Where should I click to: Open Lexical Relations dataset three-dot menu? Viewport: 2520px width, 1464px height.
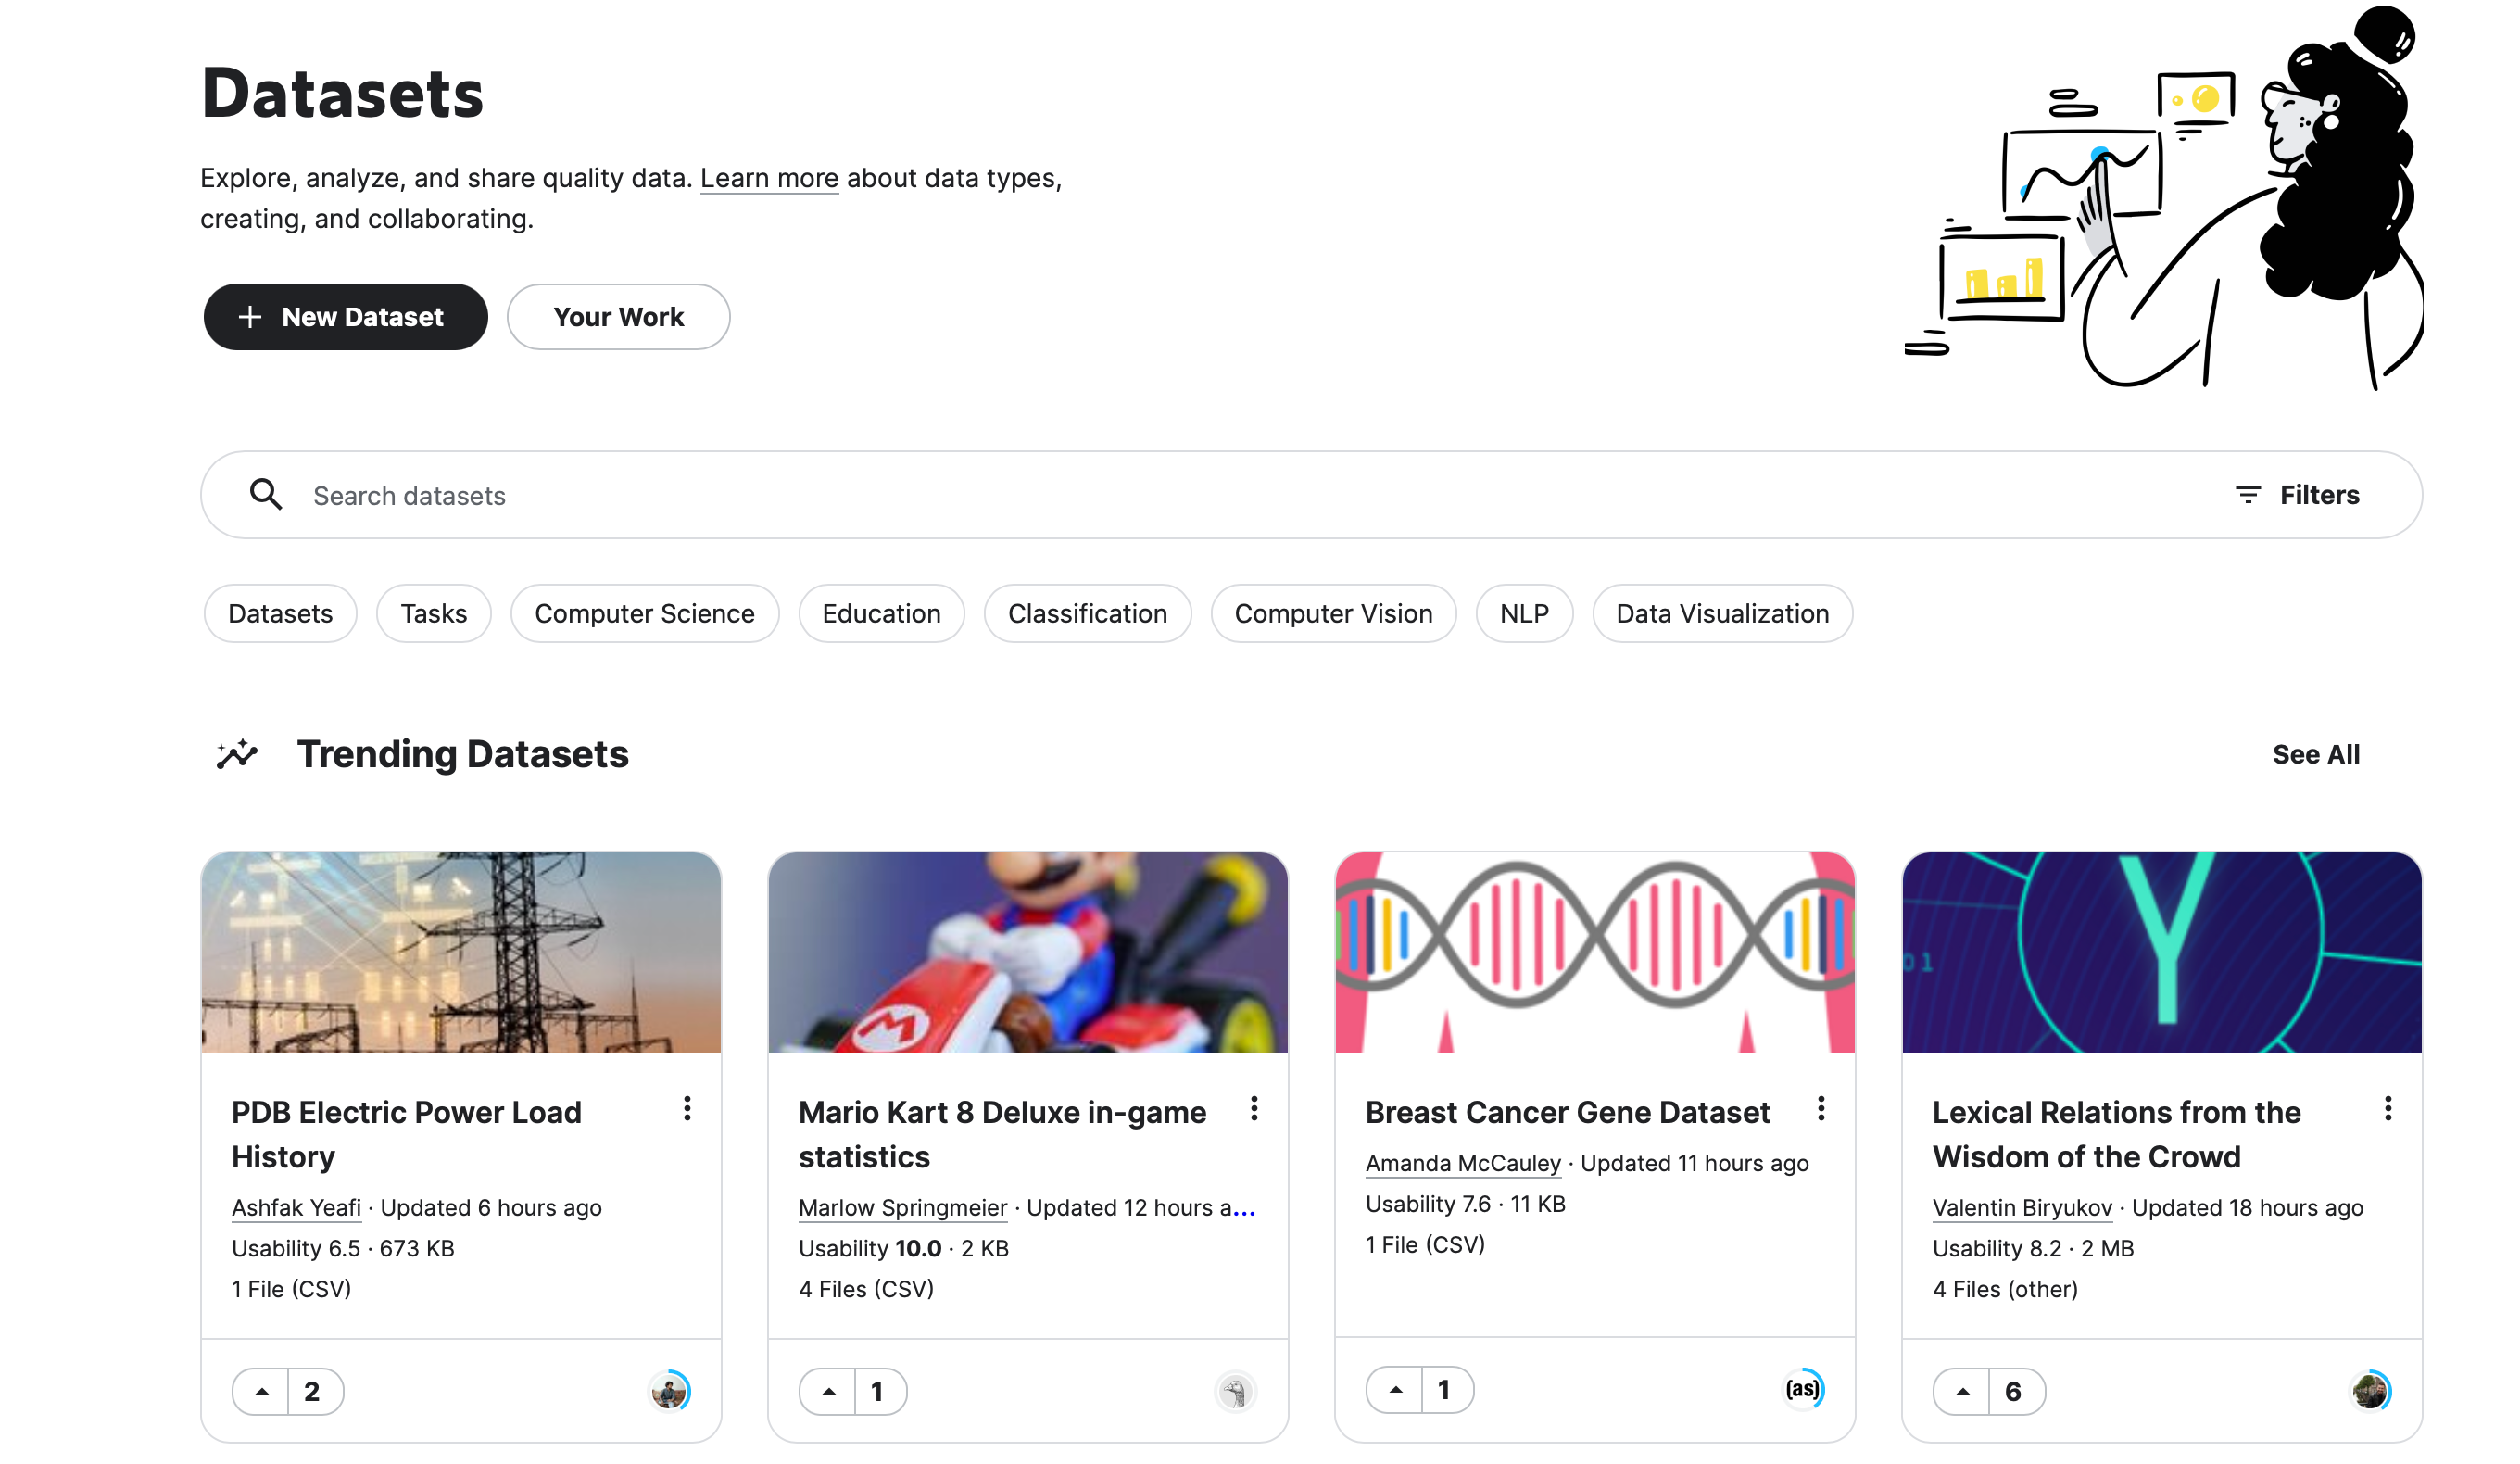click(x=2388, y=1108)
